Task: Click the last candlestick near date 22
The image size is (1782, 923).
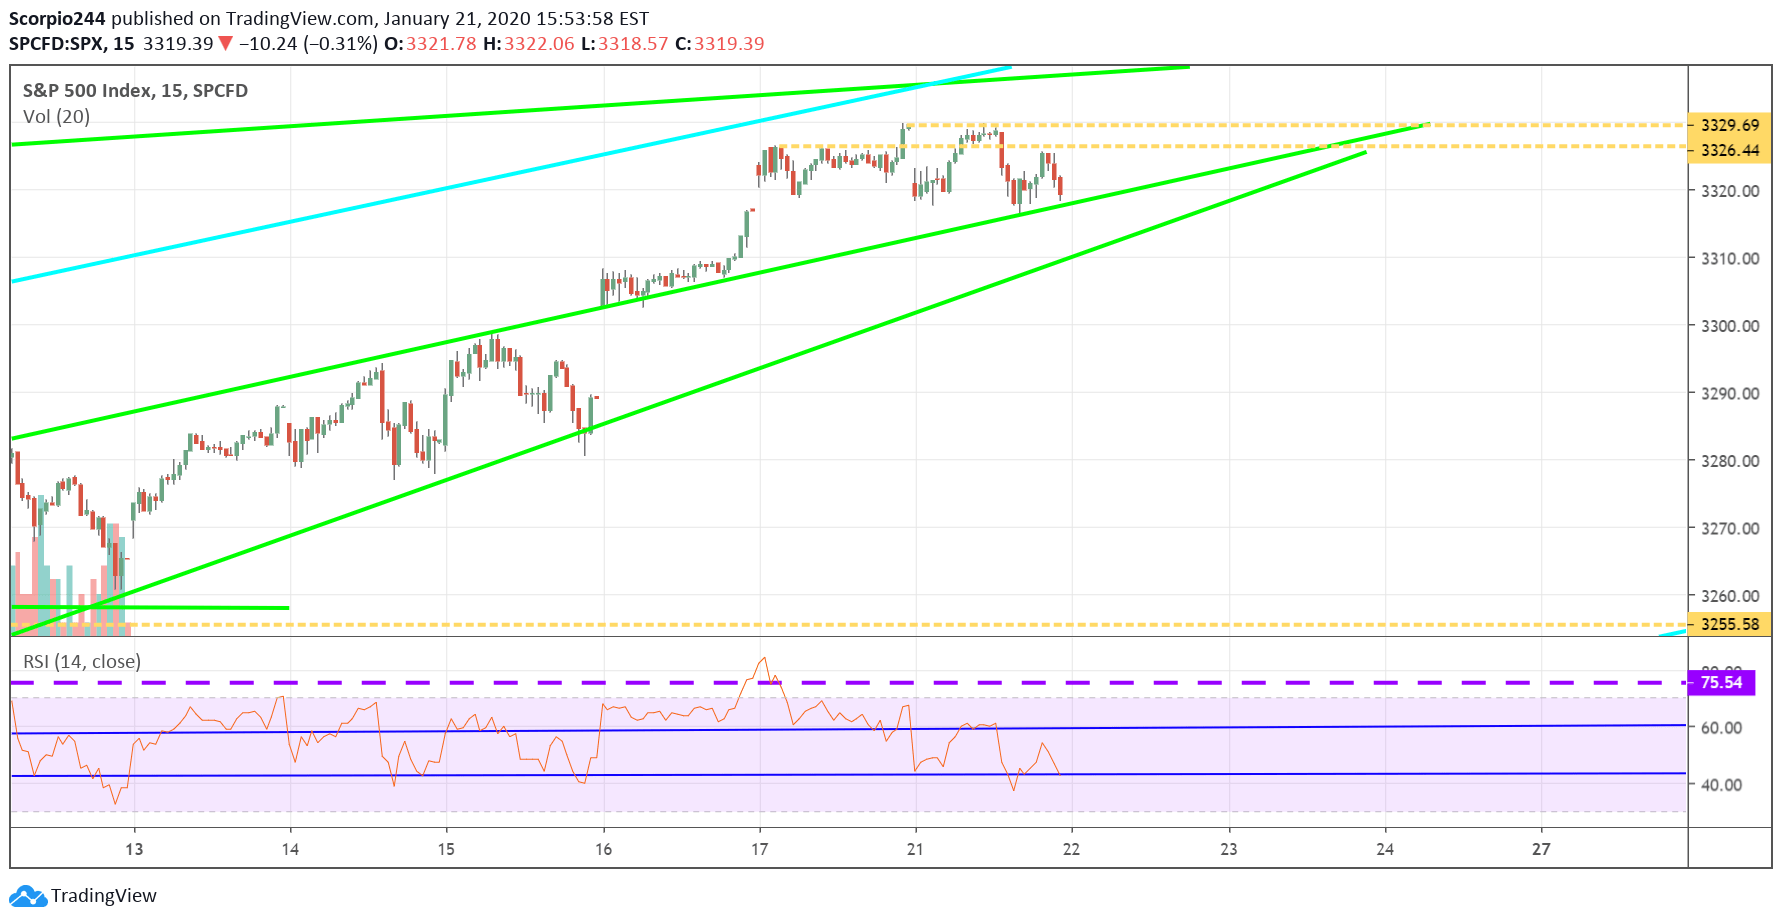Action: (1060, 188)
